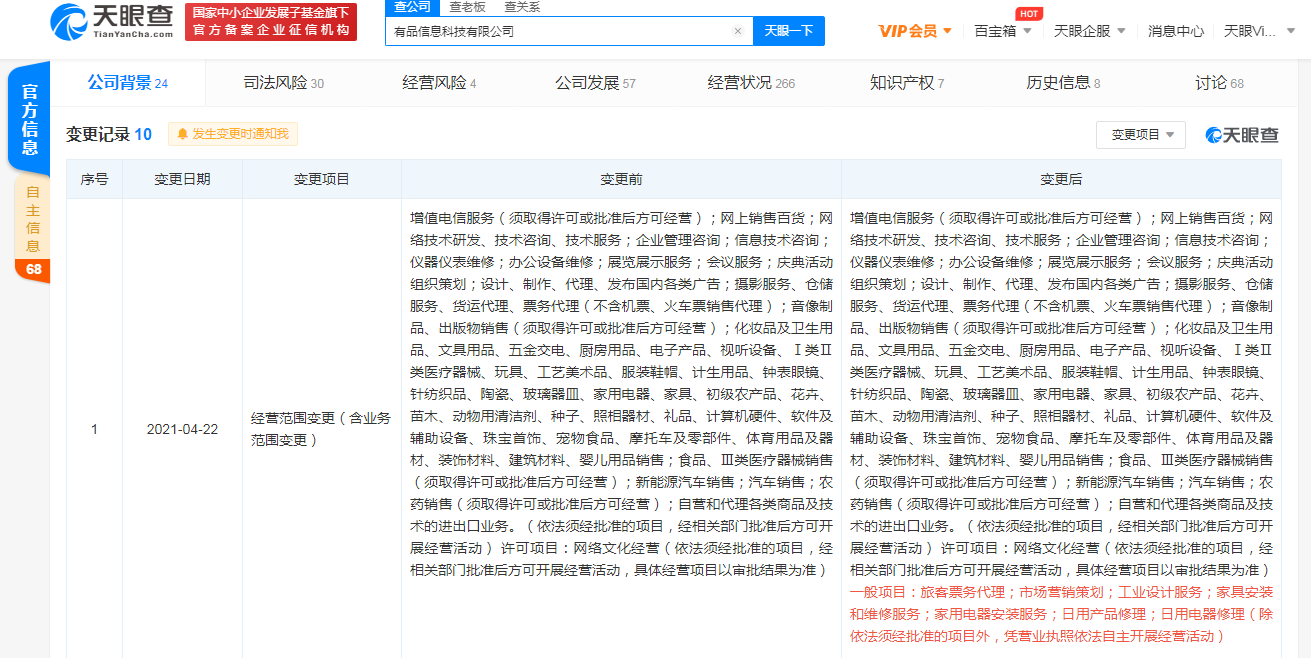Clear the search box with the × icon

[738, 31]
